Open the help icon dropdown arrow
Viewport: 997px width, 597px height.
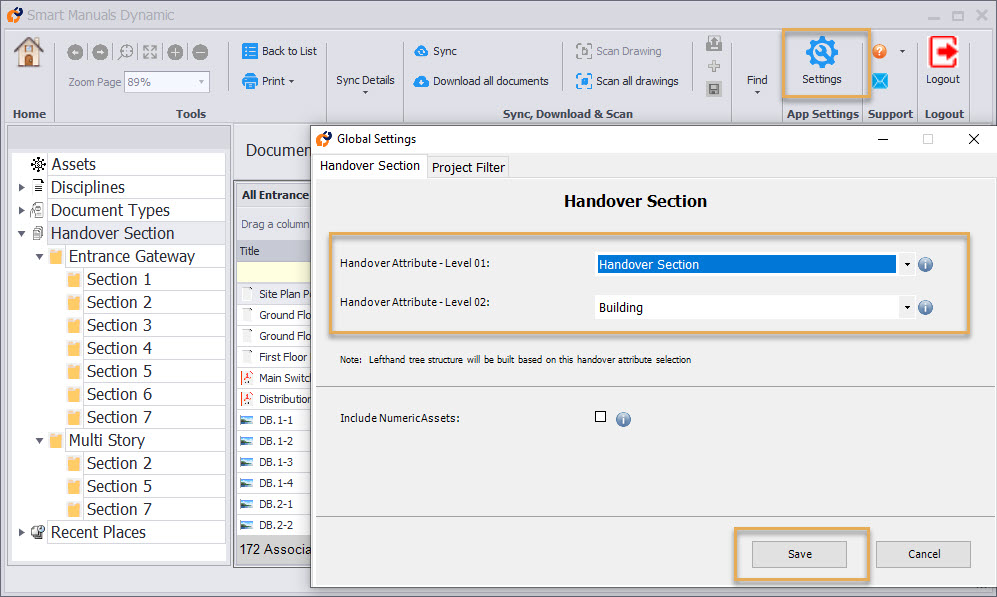[x=902, y=51]
